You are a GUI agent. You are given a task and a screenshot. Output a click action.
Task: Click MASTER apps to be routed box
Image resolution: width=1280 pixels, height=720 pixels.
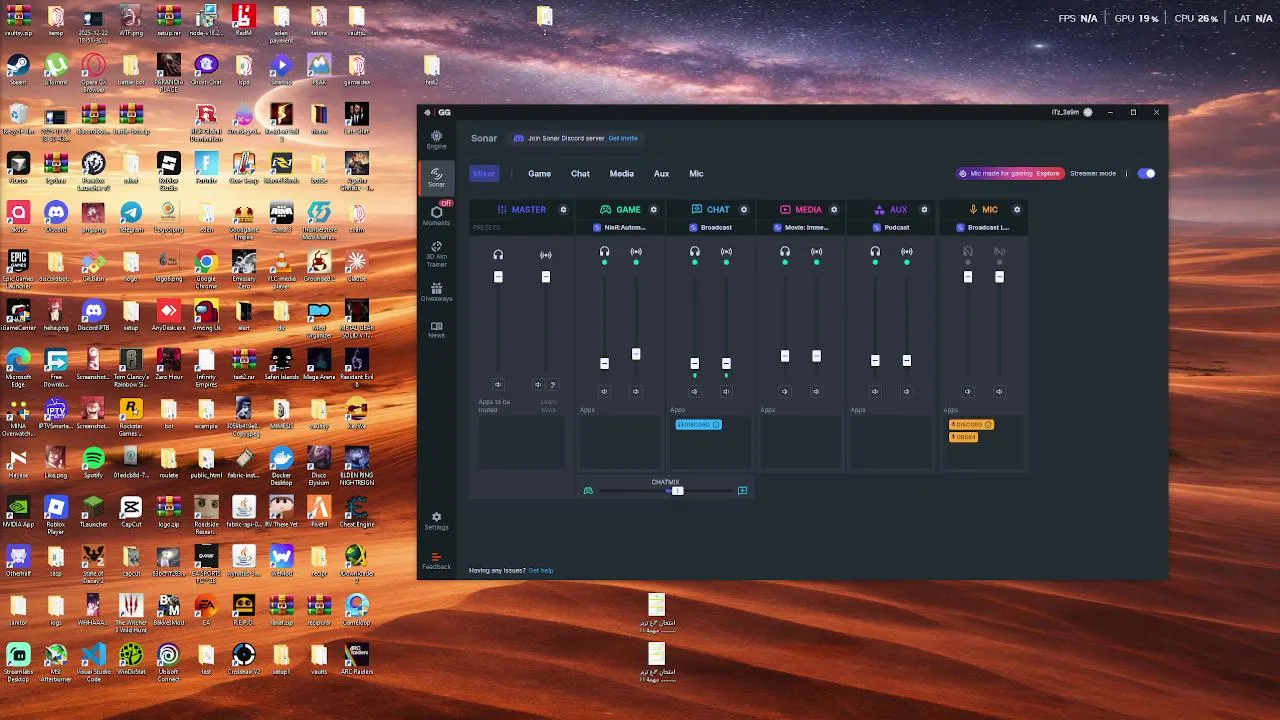click(x=521, y=442)
